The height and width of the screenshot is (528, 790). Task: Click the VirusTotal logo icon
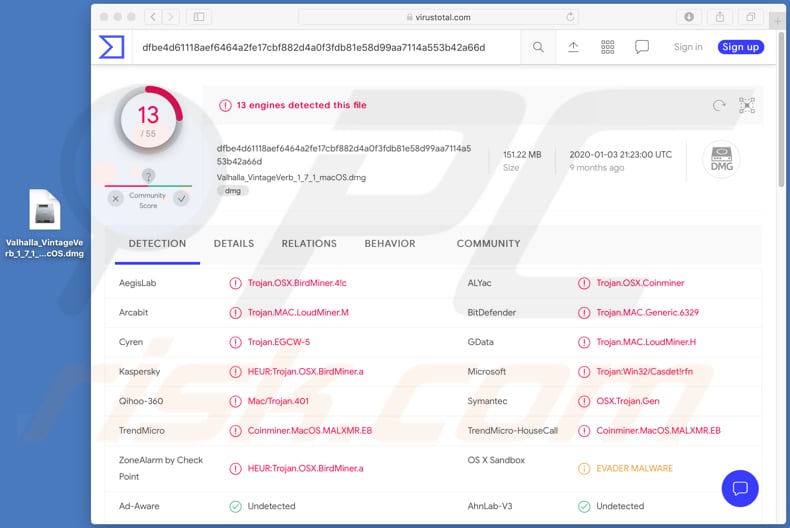pyautogui.click(x=111, y=47)
